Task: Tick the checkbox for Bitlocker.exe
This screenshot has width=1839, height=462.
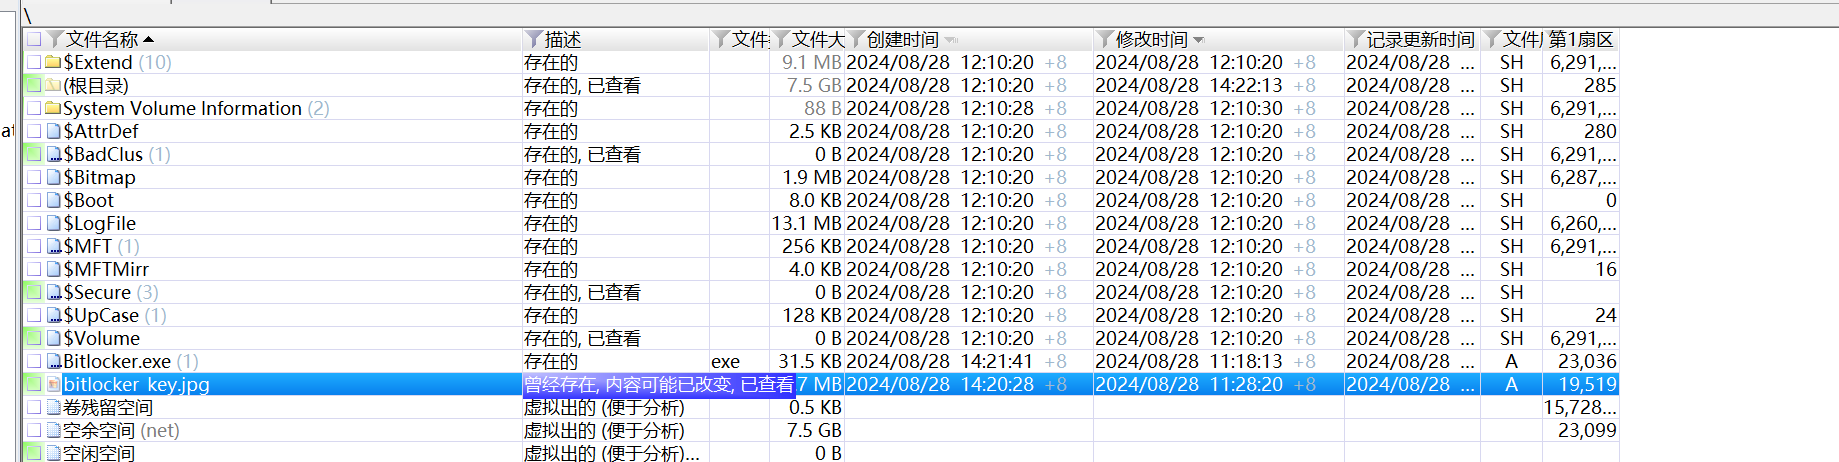Action: 34,361
